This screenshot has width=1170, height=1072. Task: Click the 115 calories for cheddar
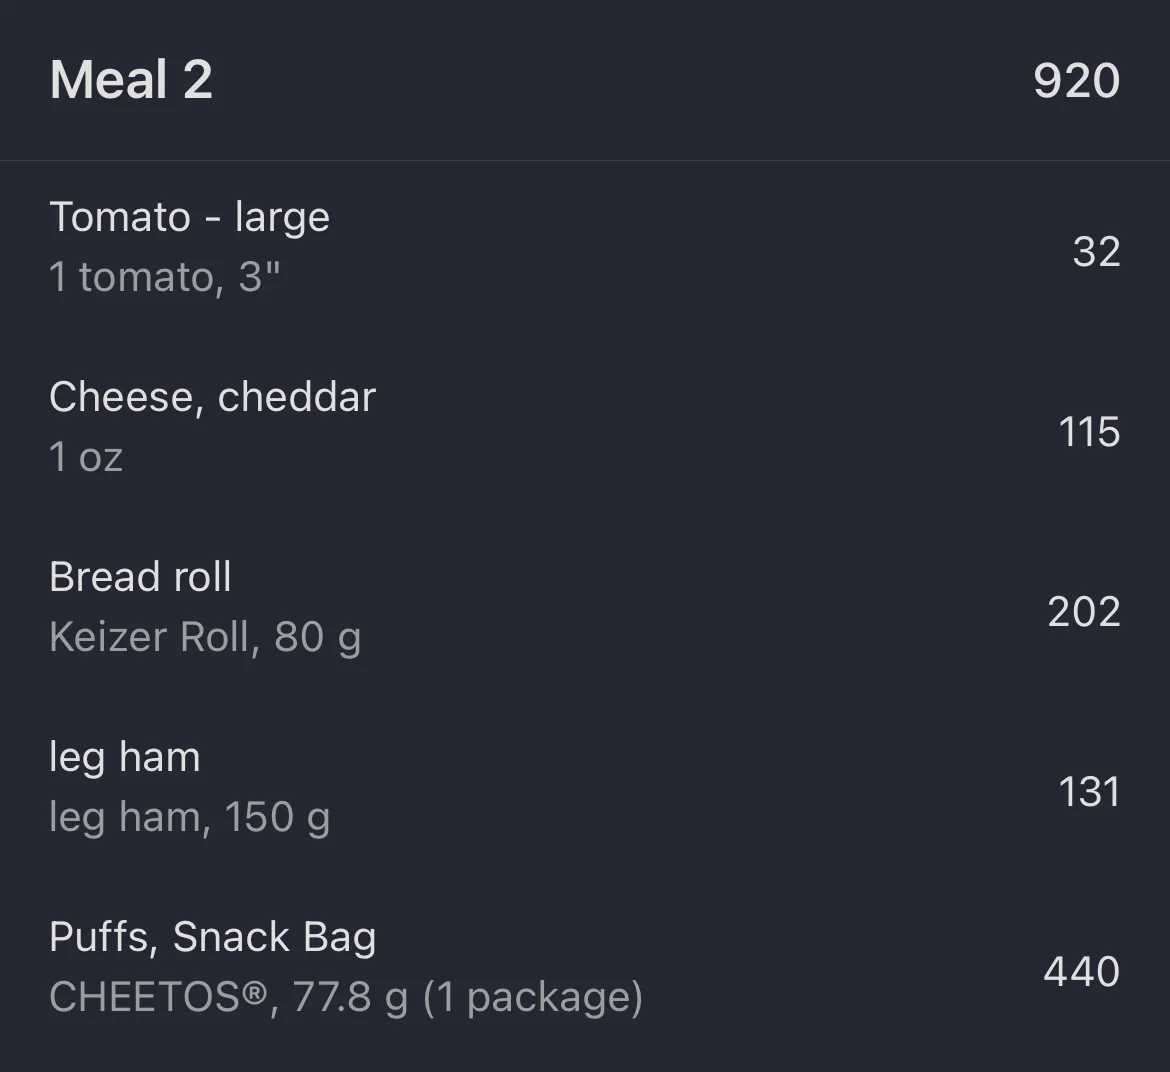click(1089, 432)
